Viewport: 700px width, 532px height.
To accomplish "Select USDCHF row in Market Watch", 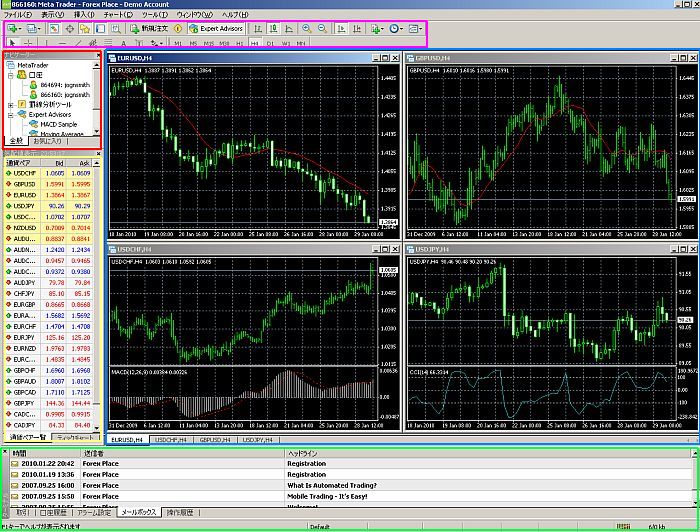I will click(48, 173).
